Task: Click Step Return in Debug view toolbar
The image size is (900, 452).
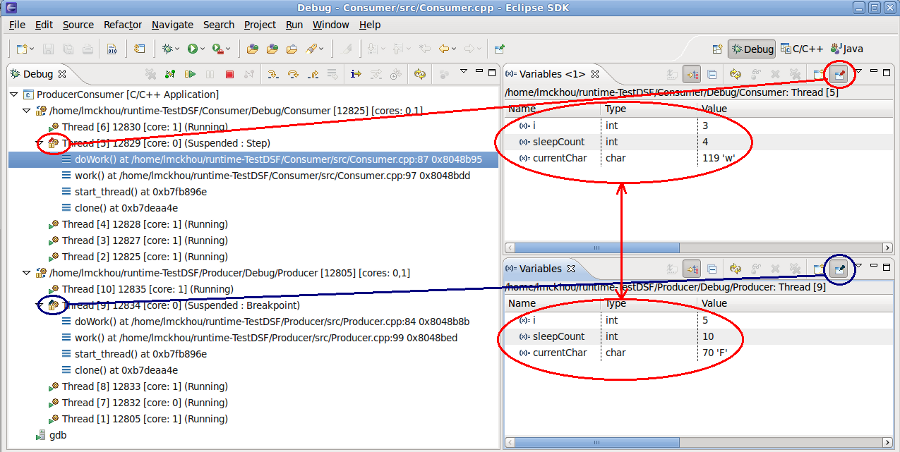Action: (313, 74)
